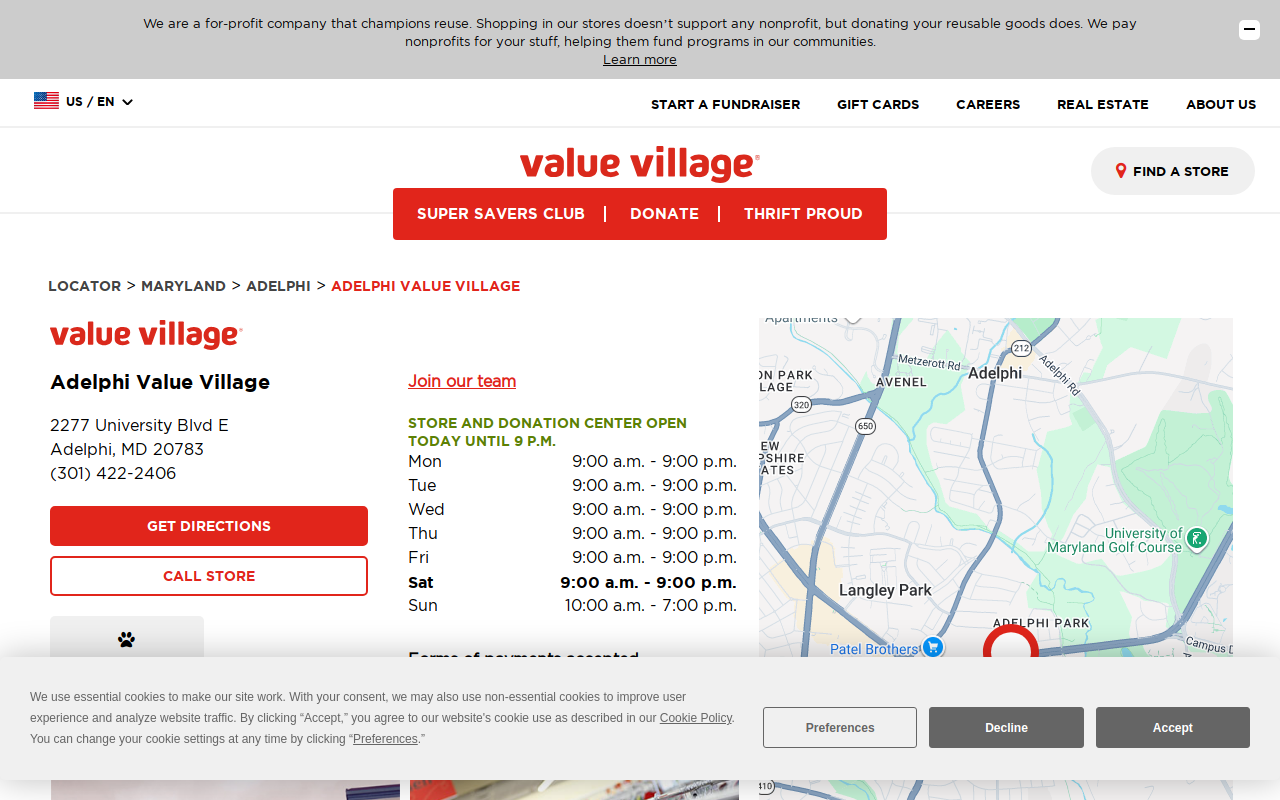Click the Adelphi label on map
This screenshot has height=800, width=1280.
pos(995,373)
